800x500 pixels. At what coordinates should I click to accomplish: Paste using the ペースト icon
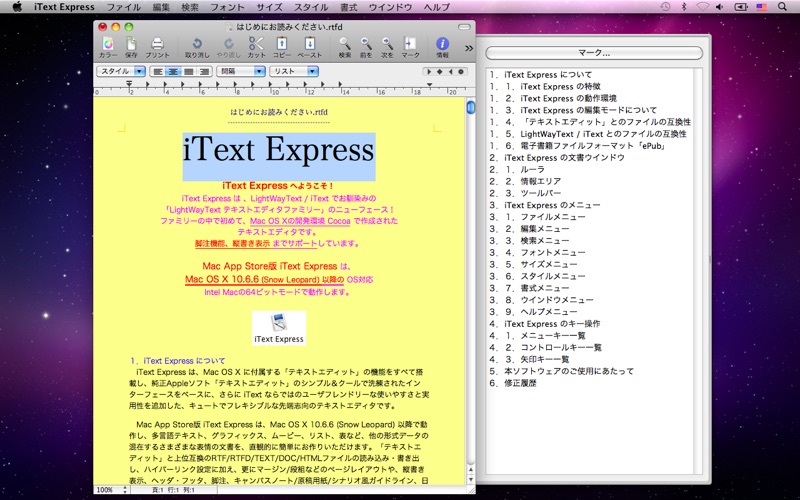point(310,47)
